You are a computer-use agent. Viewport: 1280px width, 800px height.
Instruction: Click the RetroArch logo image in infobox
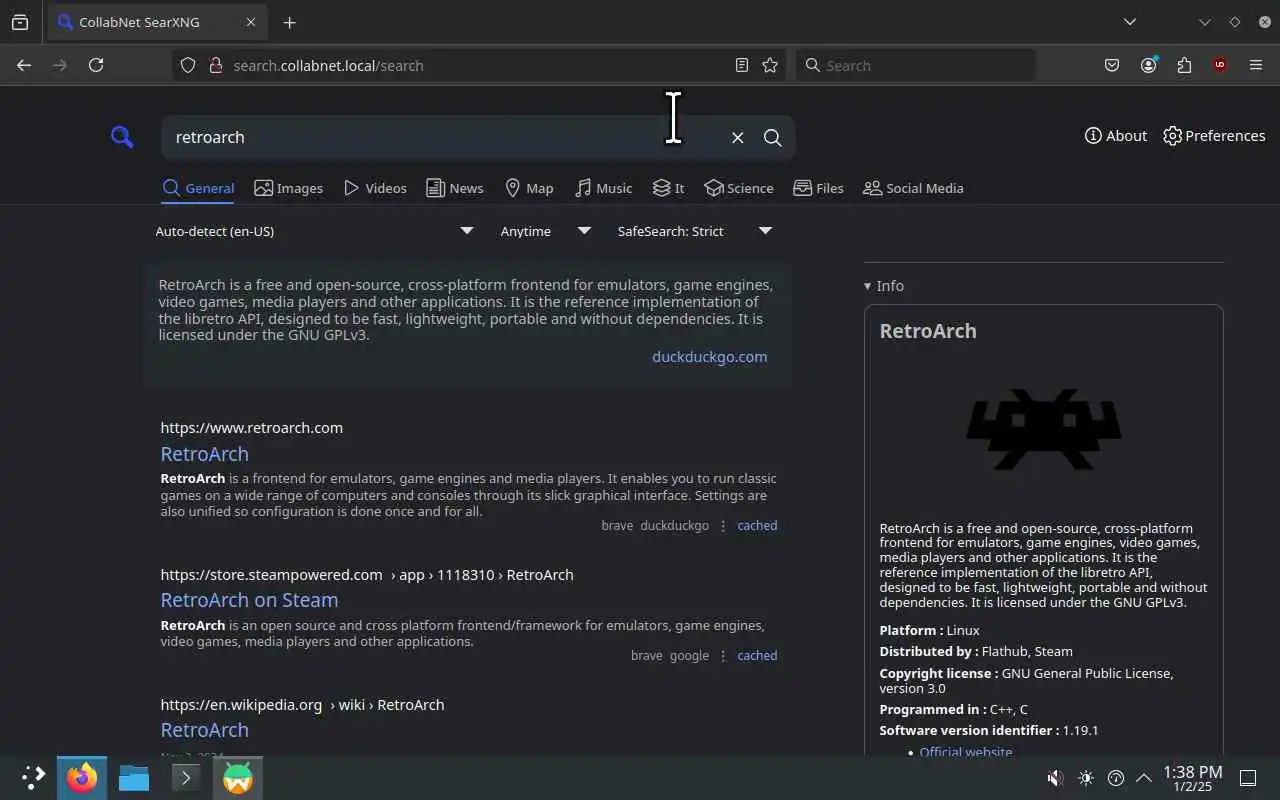pyautogui.click(x=1043, y=430)
